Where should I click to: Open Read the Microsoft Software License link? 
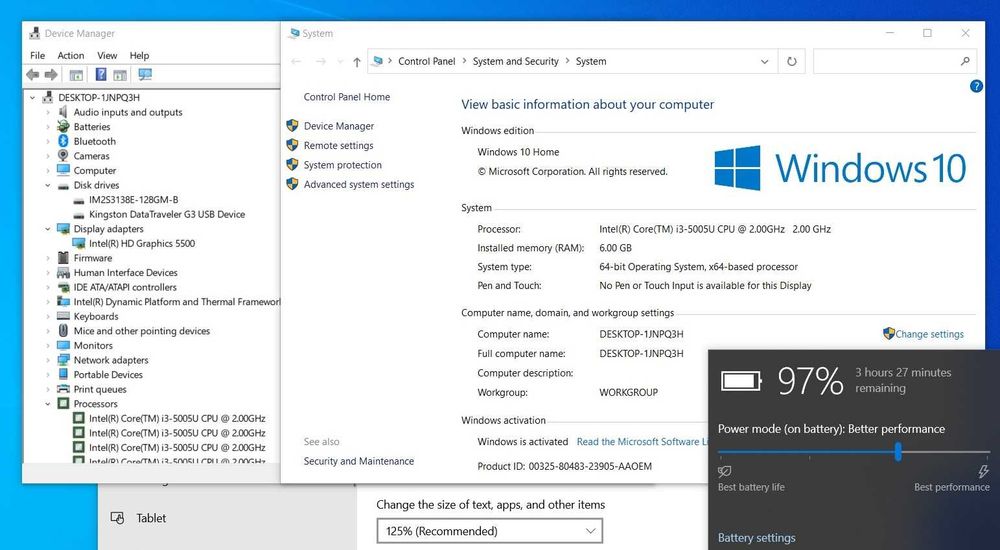642,442
